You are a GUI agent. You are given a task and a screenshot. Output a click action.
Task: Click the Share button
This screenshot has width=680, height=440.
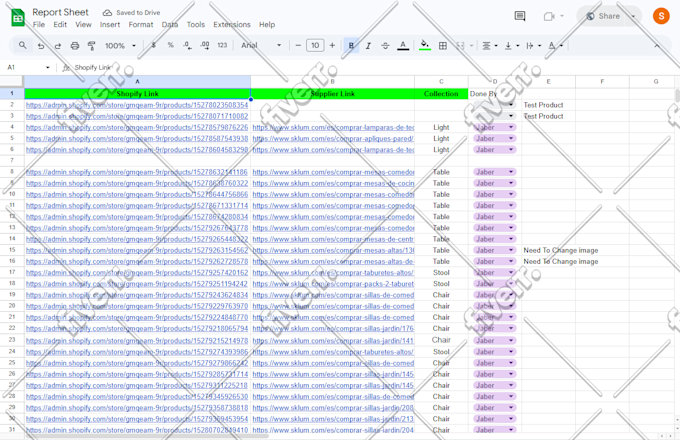pos(603,16)
